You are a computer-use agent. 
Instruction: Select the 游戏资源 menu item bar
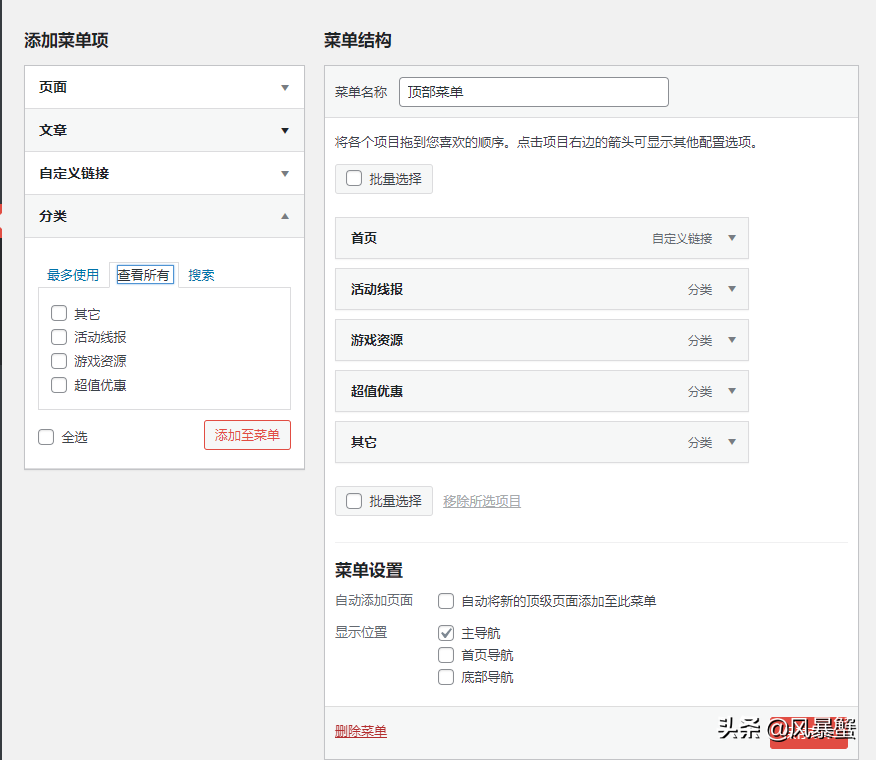pyautogui.click(x=541, y=340)
